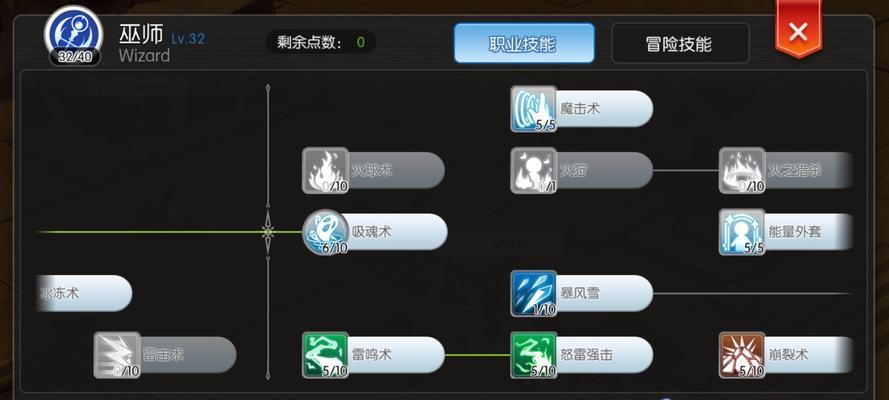
Task: Select the 魔击术 skill icon
Action: point(533,109)
